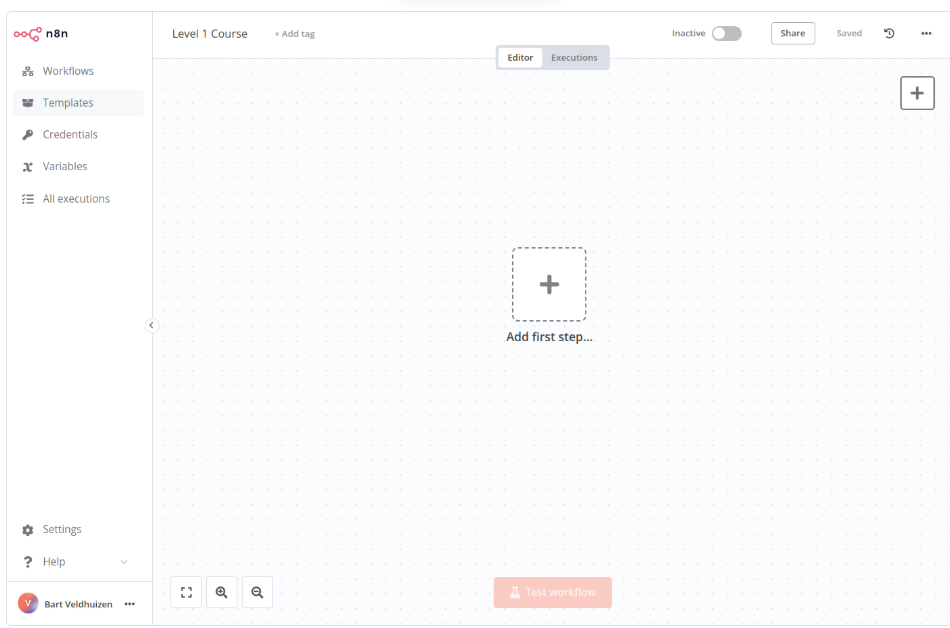The image size is (950, 628).
Task: Switch to the Executions tab
Action: (574, 57)
